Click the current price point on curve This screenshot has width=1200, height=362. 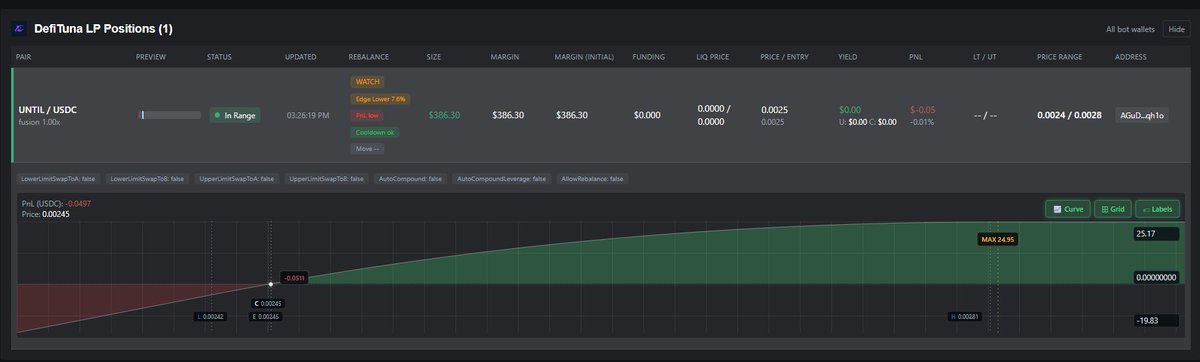(271, 285)
